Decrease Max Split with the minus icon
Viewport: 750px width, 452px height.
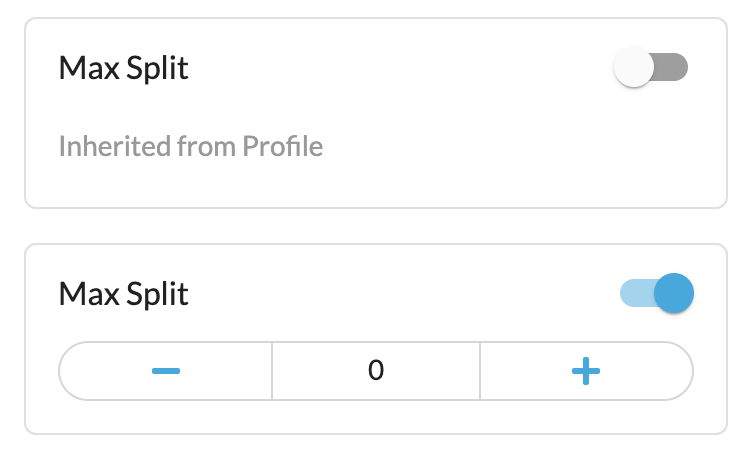click(166, 371)
